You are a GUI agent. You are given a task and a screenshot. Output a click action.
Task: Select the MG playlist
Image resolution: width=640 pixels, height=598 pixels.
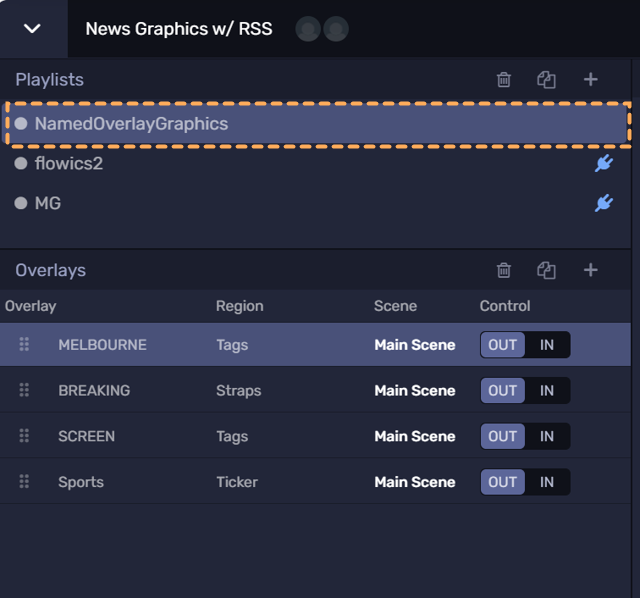[47, 203]
